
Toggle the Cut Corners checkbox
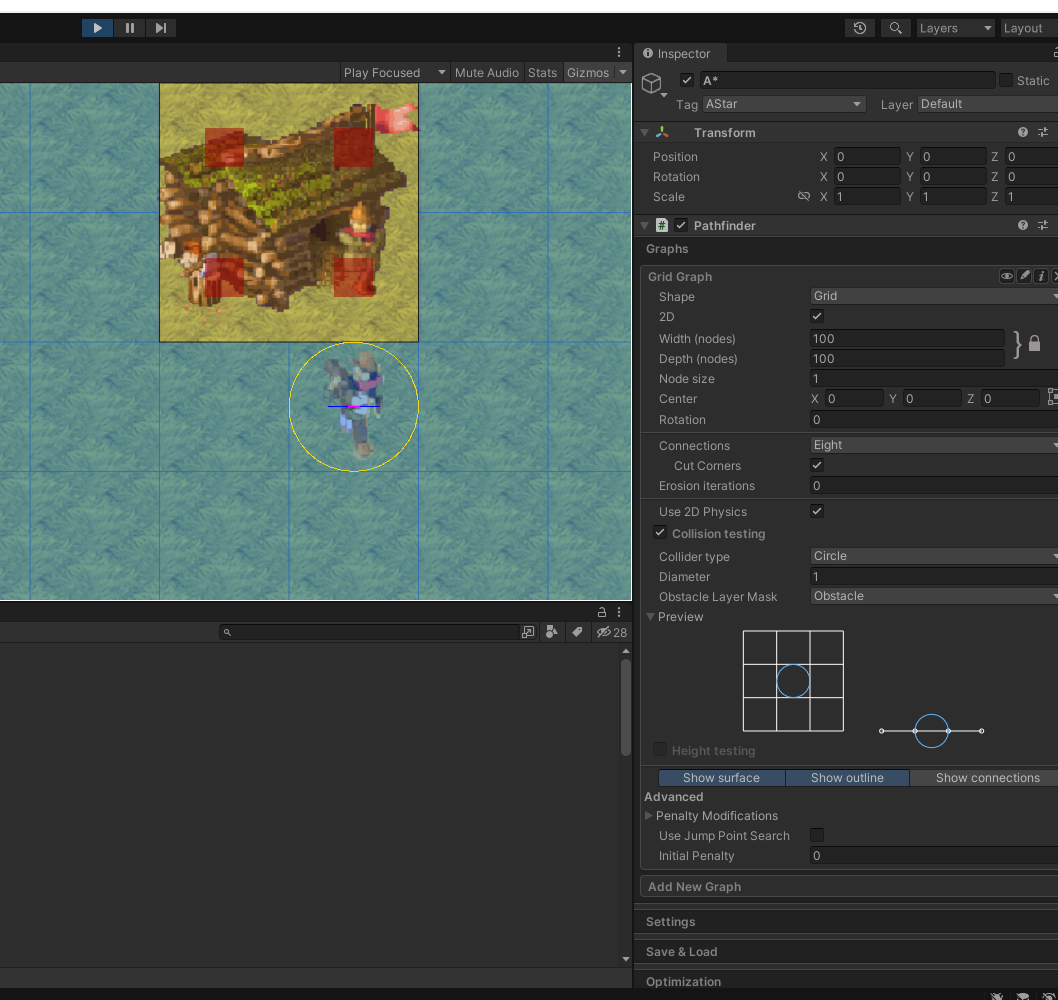click(x=816, y=466)
